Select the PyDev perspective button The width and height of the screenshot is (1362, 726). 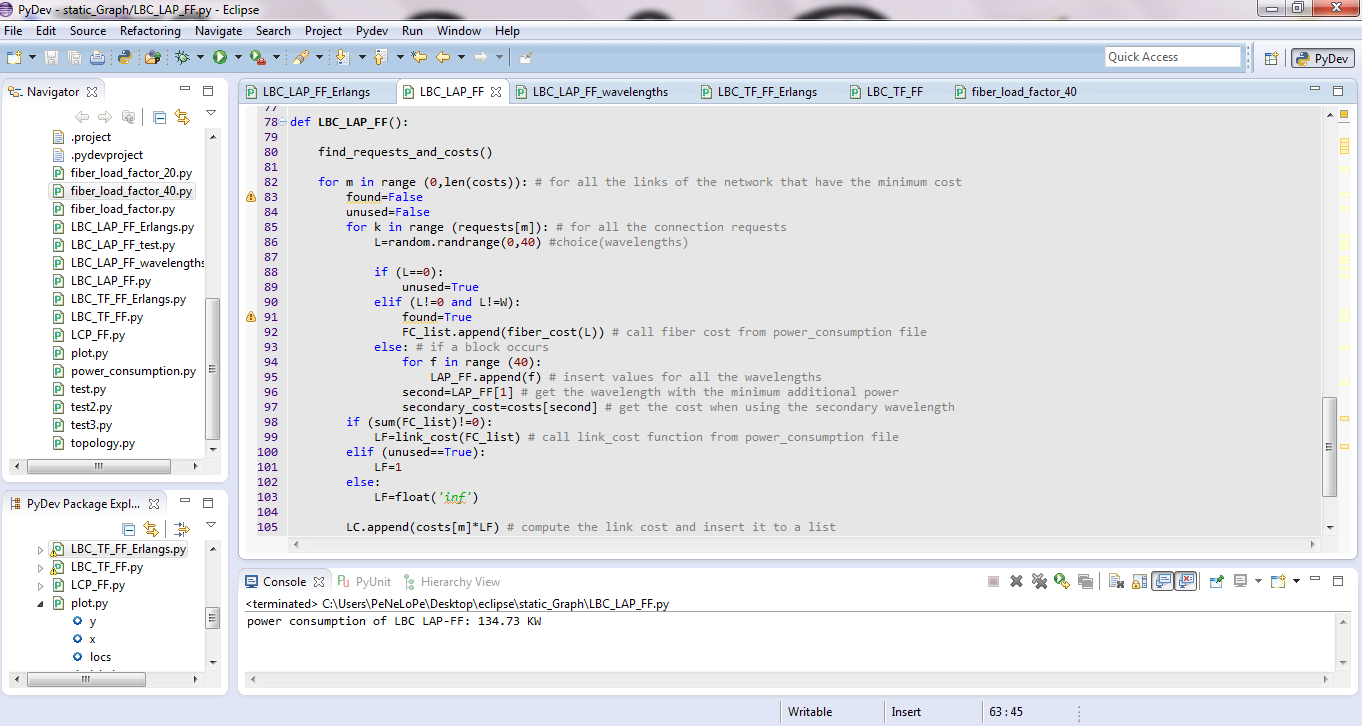pyautogui.click(x=1322, y=58)
